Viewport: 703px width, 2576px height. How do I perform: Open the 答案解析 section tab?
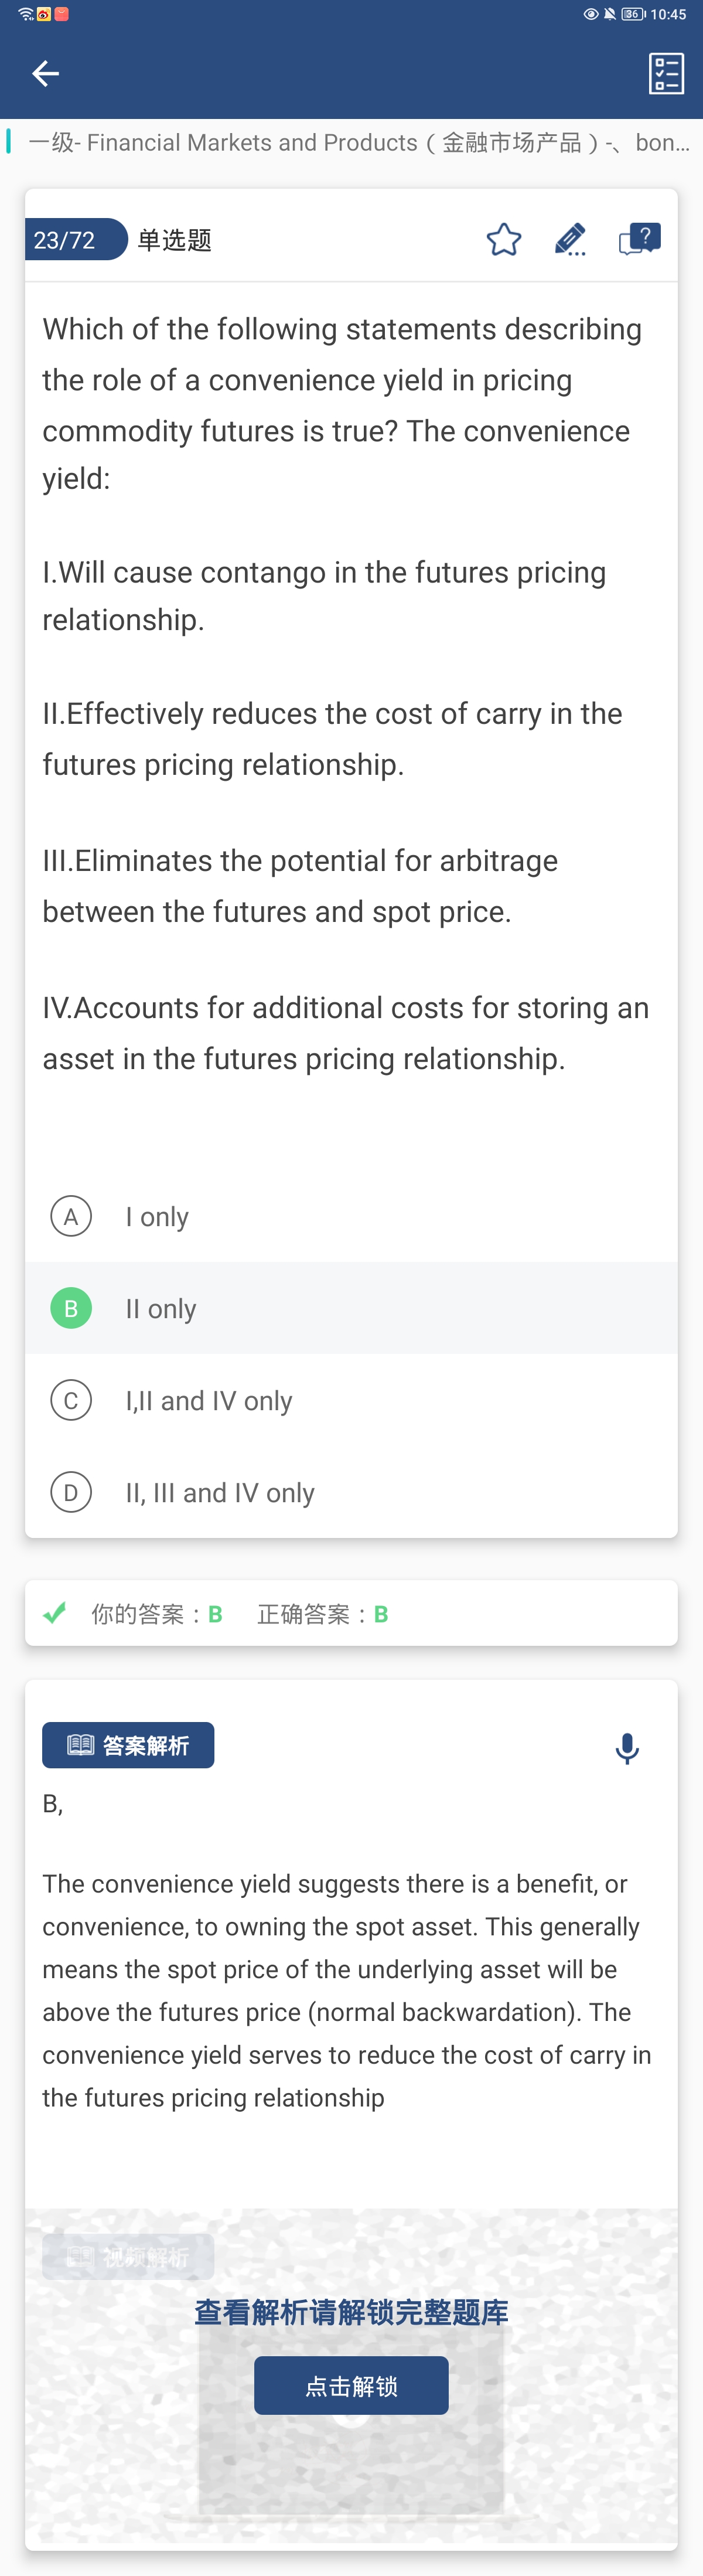pyautogui.click(x=128, y=1745)
